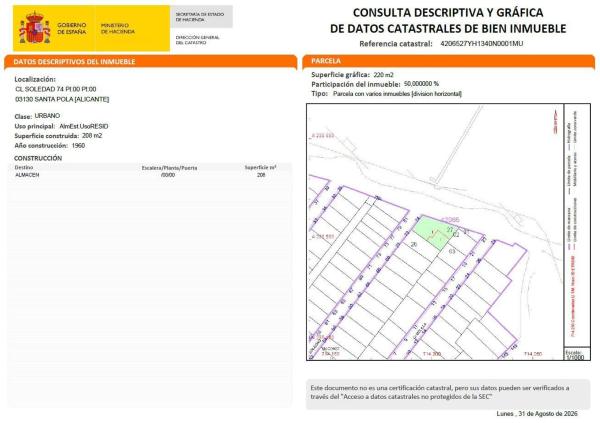Select 'Parcela con varios inmuebles [division horizontal]'
The image size is (600, 423).
pyautogui.click(x=397, y=94)
